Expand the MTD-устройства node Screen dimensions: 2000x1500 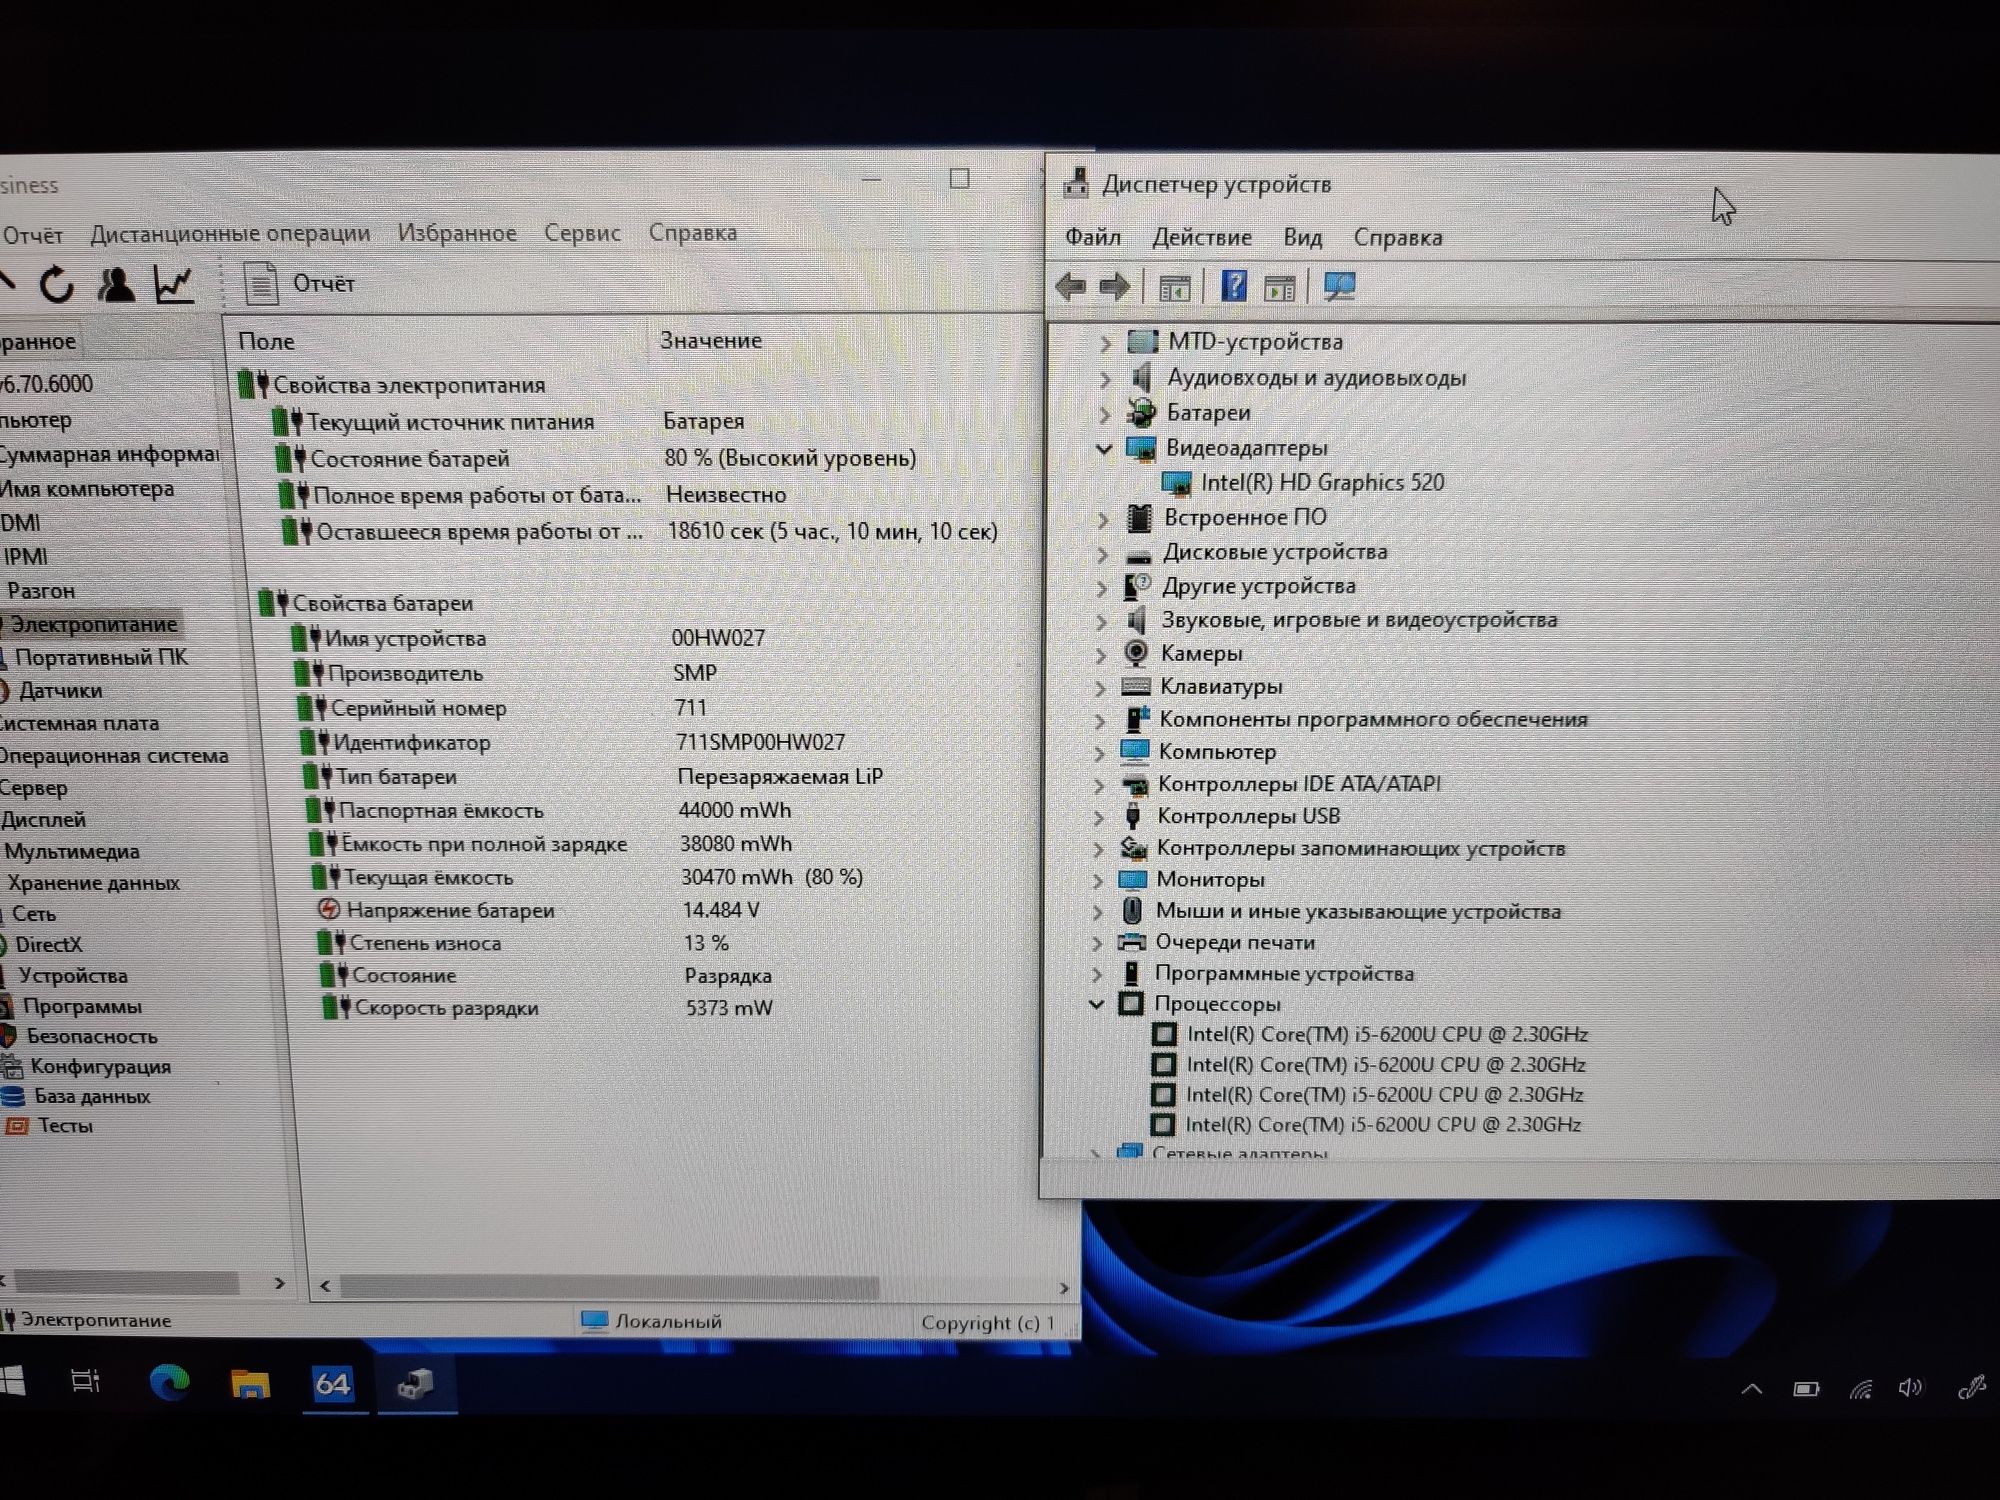pos(1105,343)
